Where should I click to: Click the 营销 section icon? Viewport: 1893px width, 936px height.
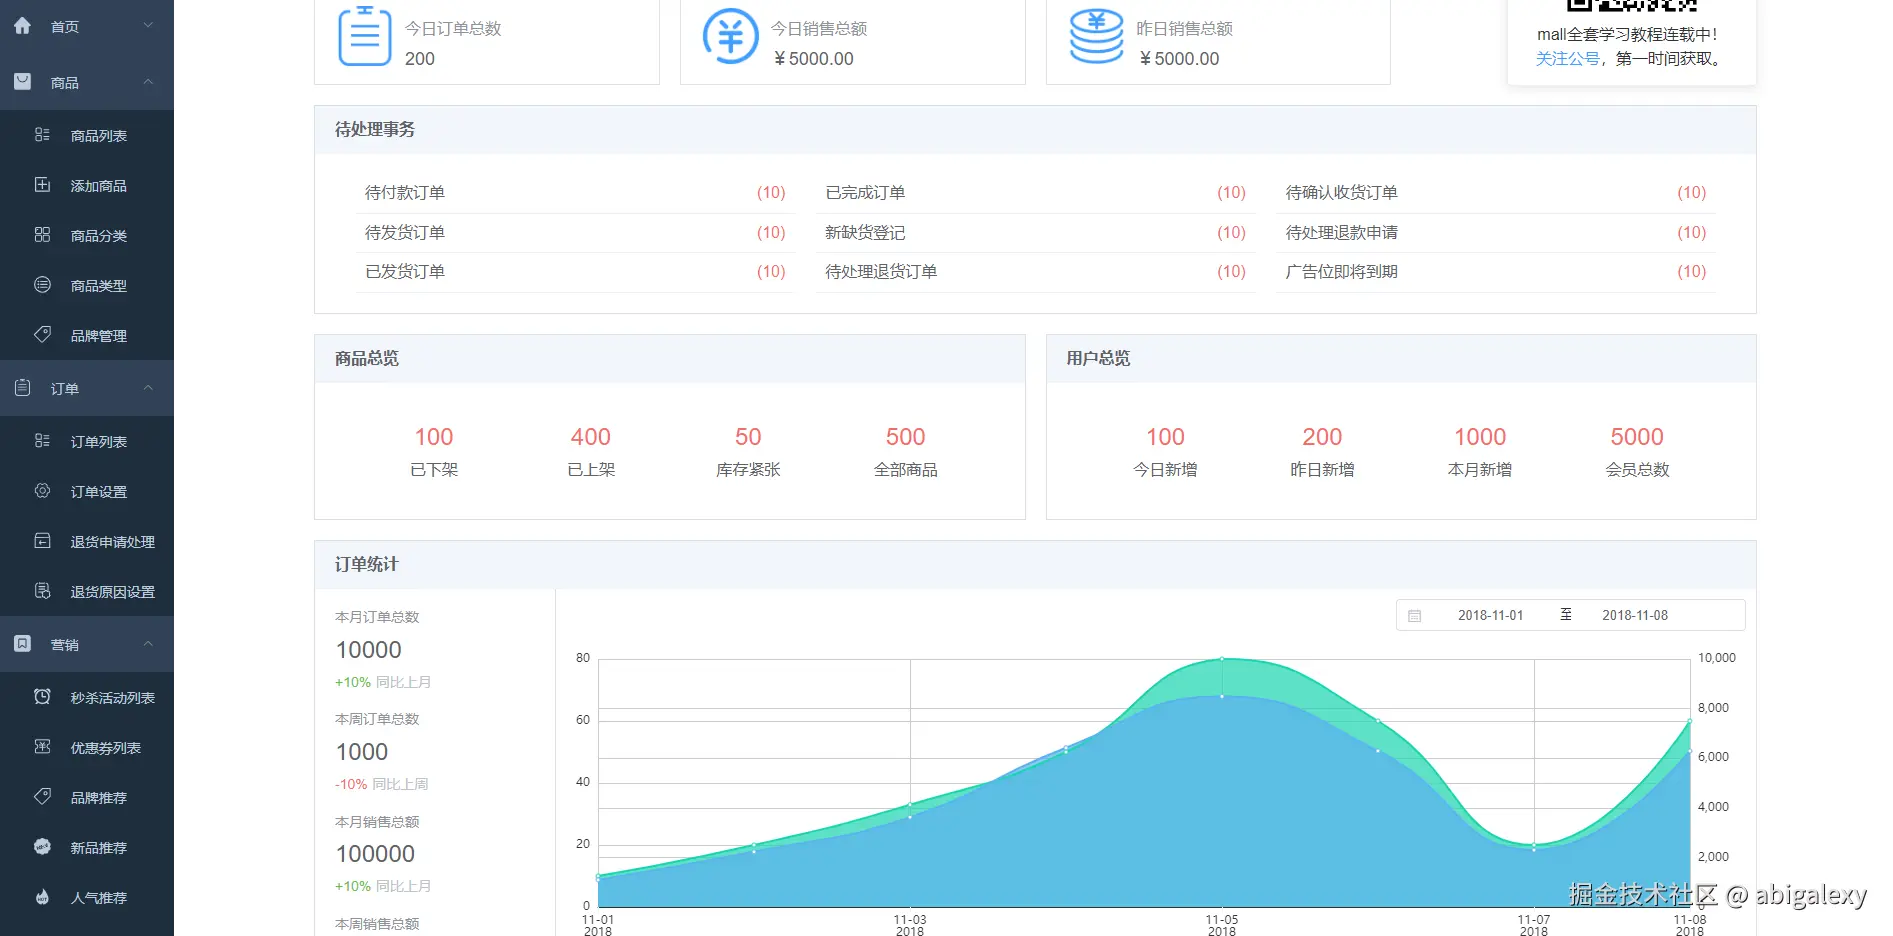click(22, 644)
